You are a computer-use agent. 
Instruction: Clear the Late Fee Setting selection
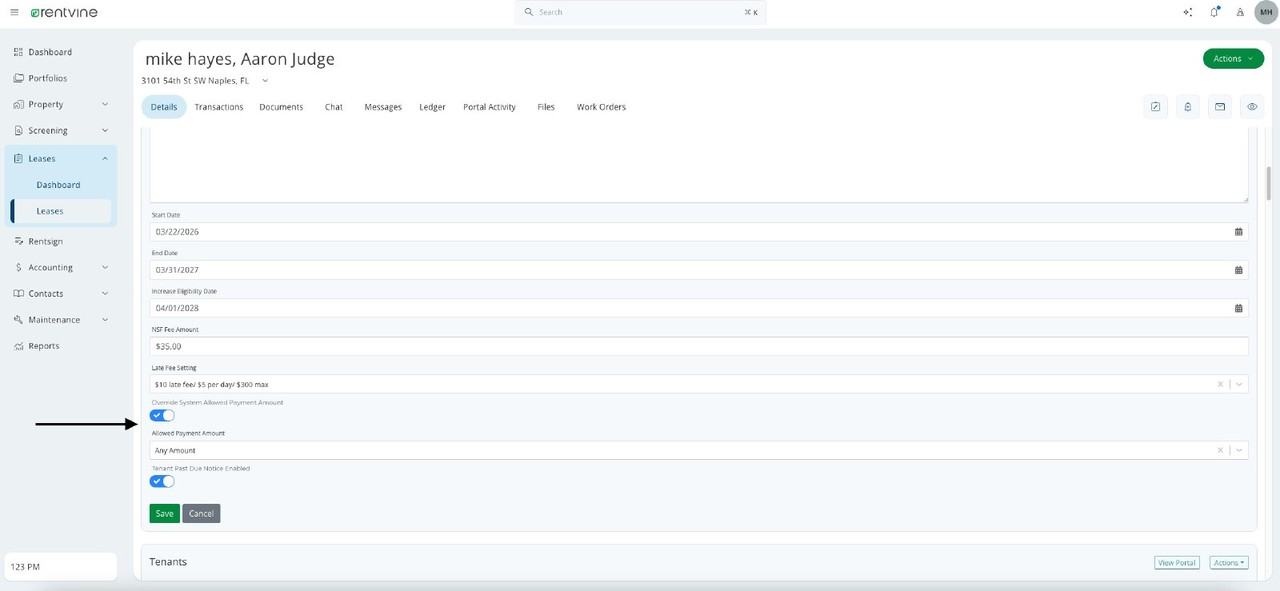(x=1220, y=384)
